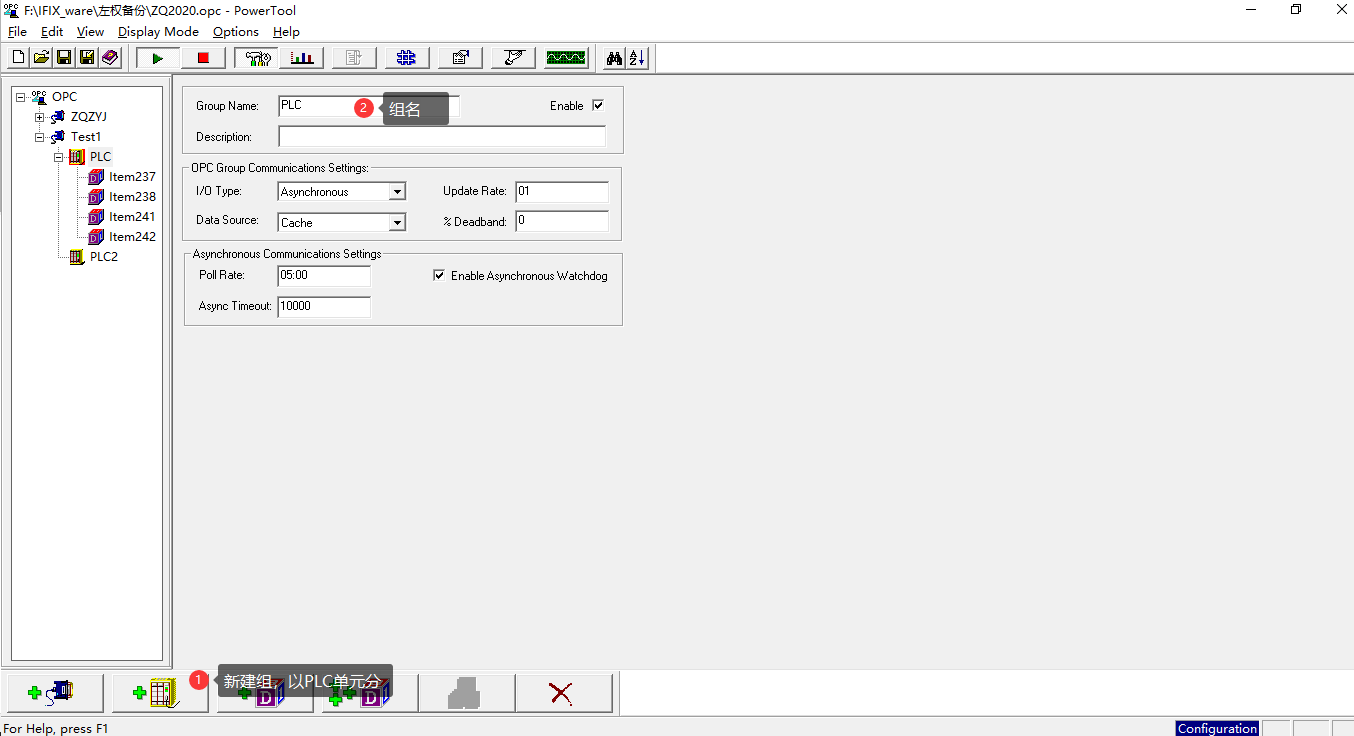The height and width of the screenshot is (736, 1354).
Task: Open an existing configuration file
Action: [40, 57]
